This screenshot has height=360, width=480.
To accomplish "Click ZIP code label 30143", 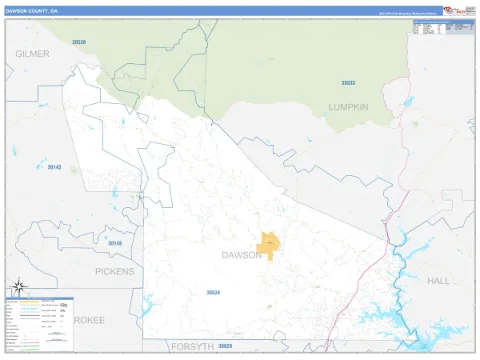I will [54, 167].
